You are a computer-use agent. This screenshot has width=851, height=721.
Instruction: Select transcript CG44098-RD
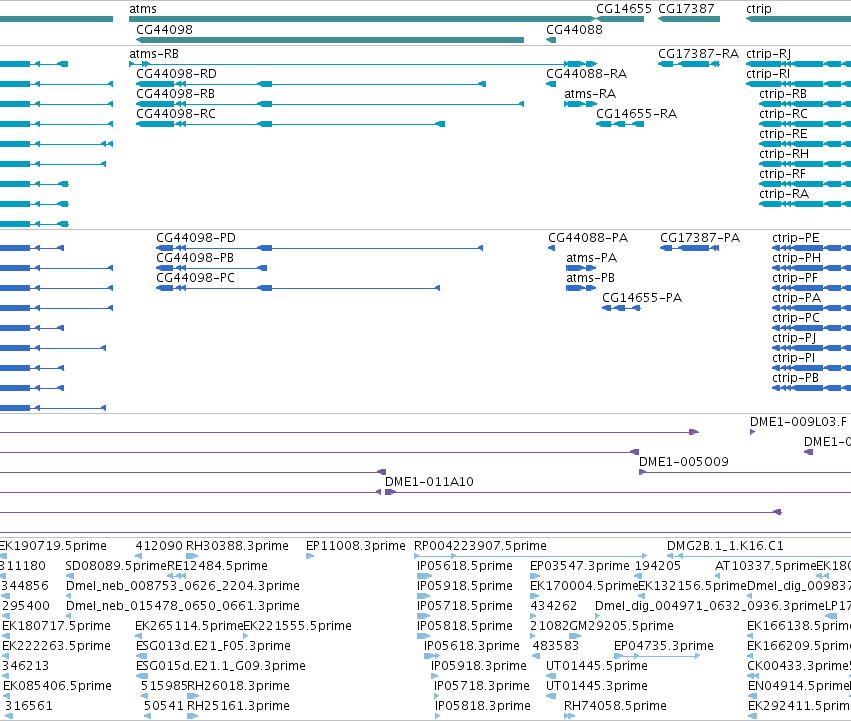tap(311, 84)
